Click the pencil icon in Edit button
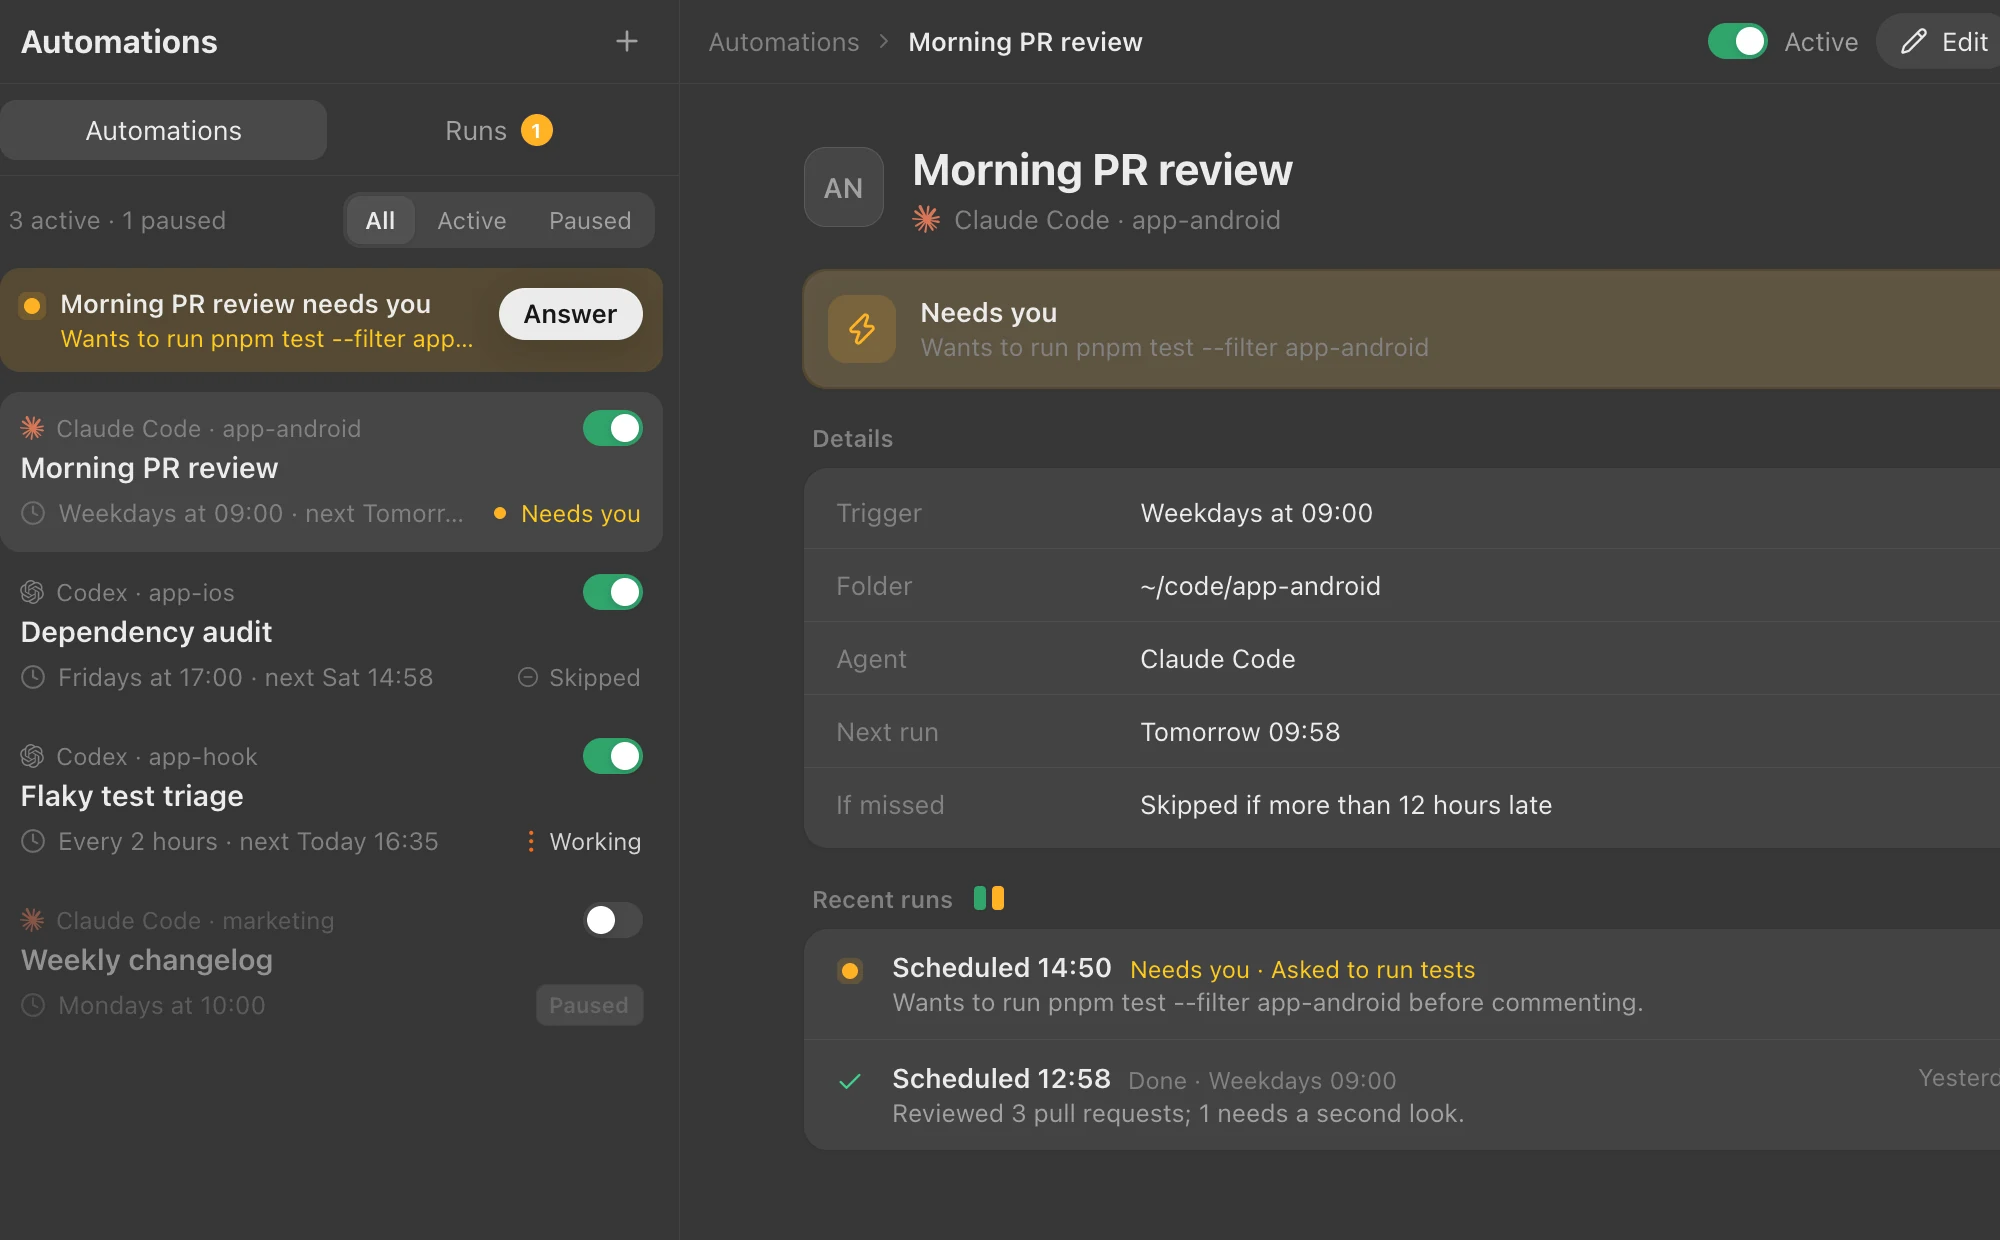This screenshot has width=2000, height=1240. pos(1913,42)
